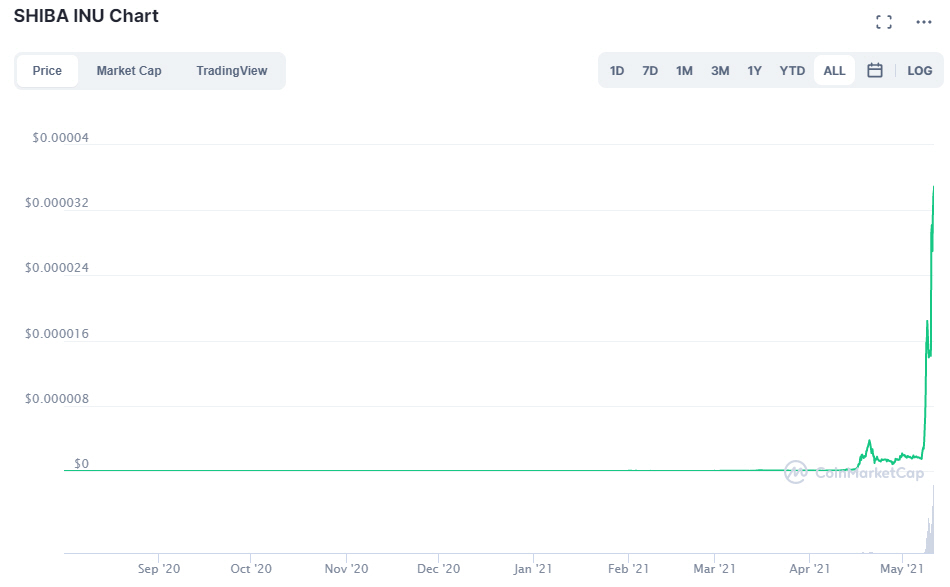Click the CoinMarketCap watermark logo
Image resolution: width=950 pixels, height=587 pixels.
tap(853, 472)
